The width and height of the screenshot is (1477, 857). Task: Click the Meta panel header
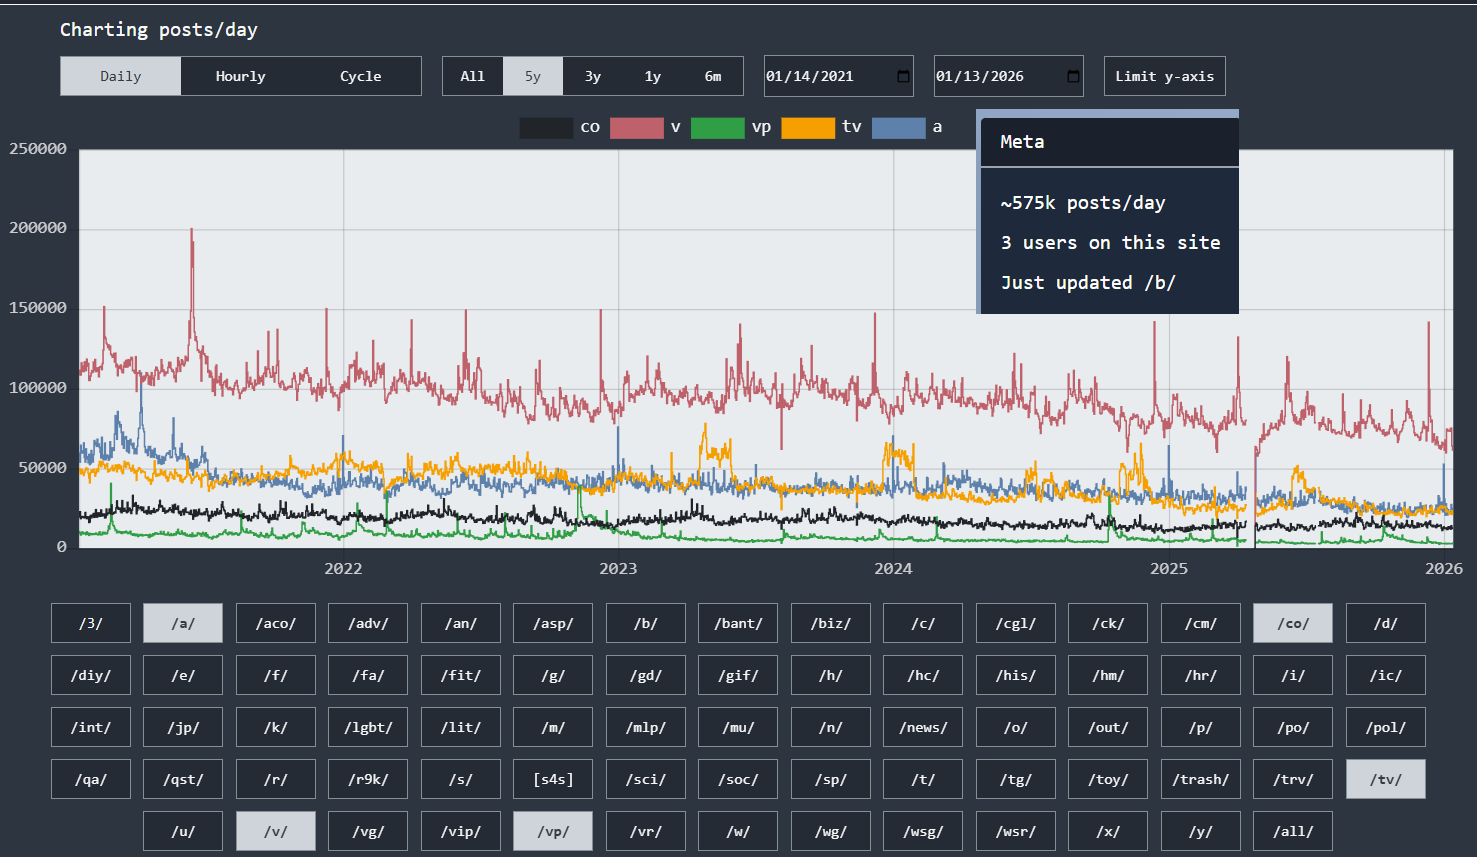click(x=1110, y=142)
